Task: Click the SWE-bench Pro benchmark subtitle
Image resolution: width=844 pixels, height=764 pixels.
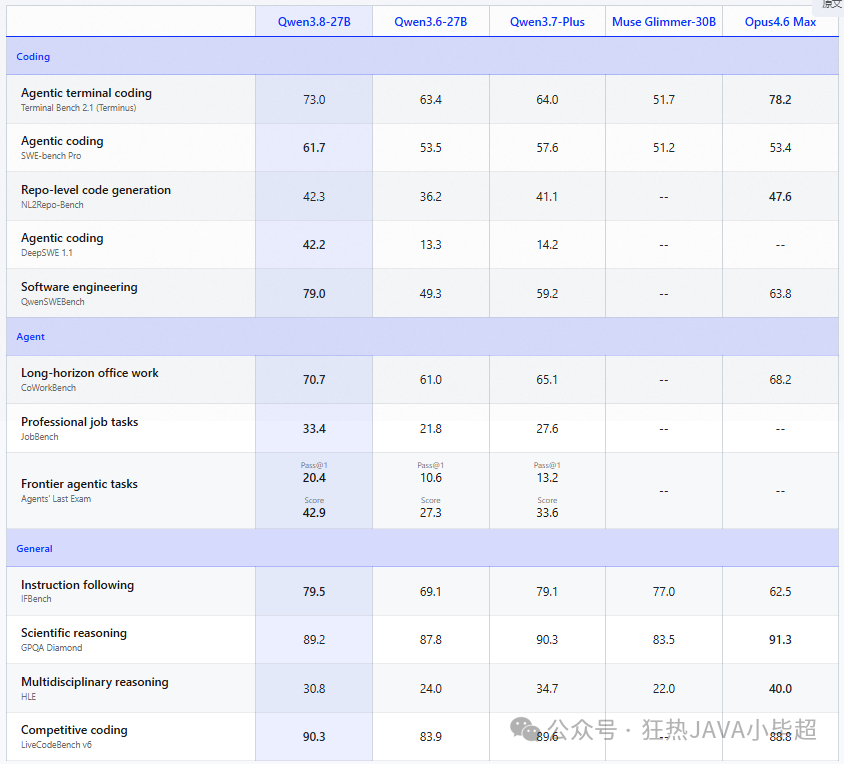Action: coord(51,156)
